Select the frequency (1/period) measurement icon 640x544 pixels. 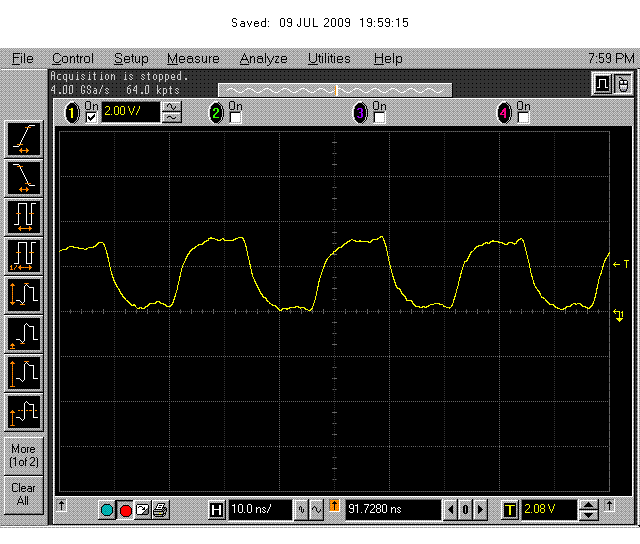[24, 256]
